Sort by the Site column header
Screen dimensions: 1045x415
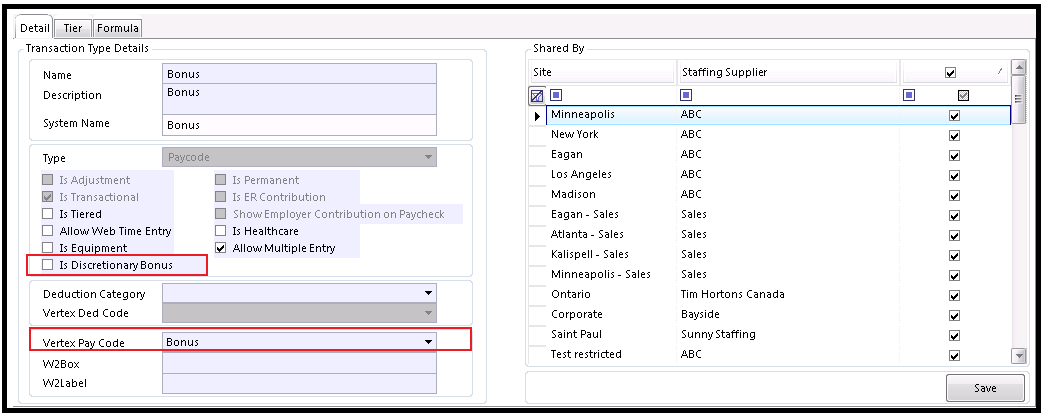coord(602,72)
